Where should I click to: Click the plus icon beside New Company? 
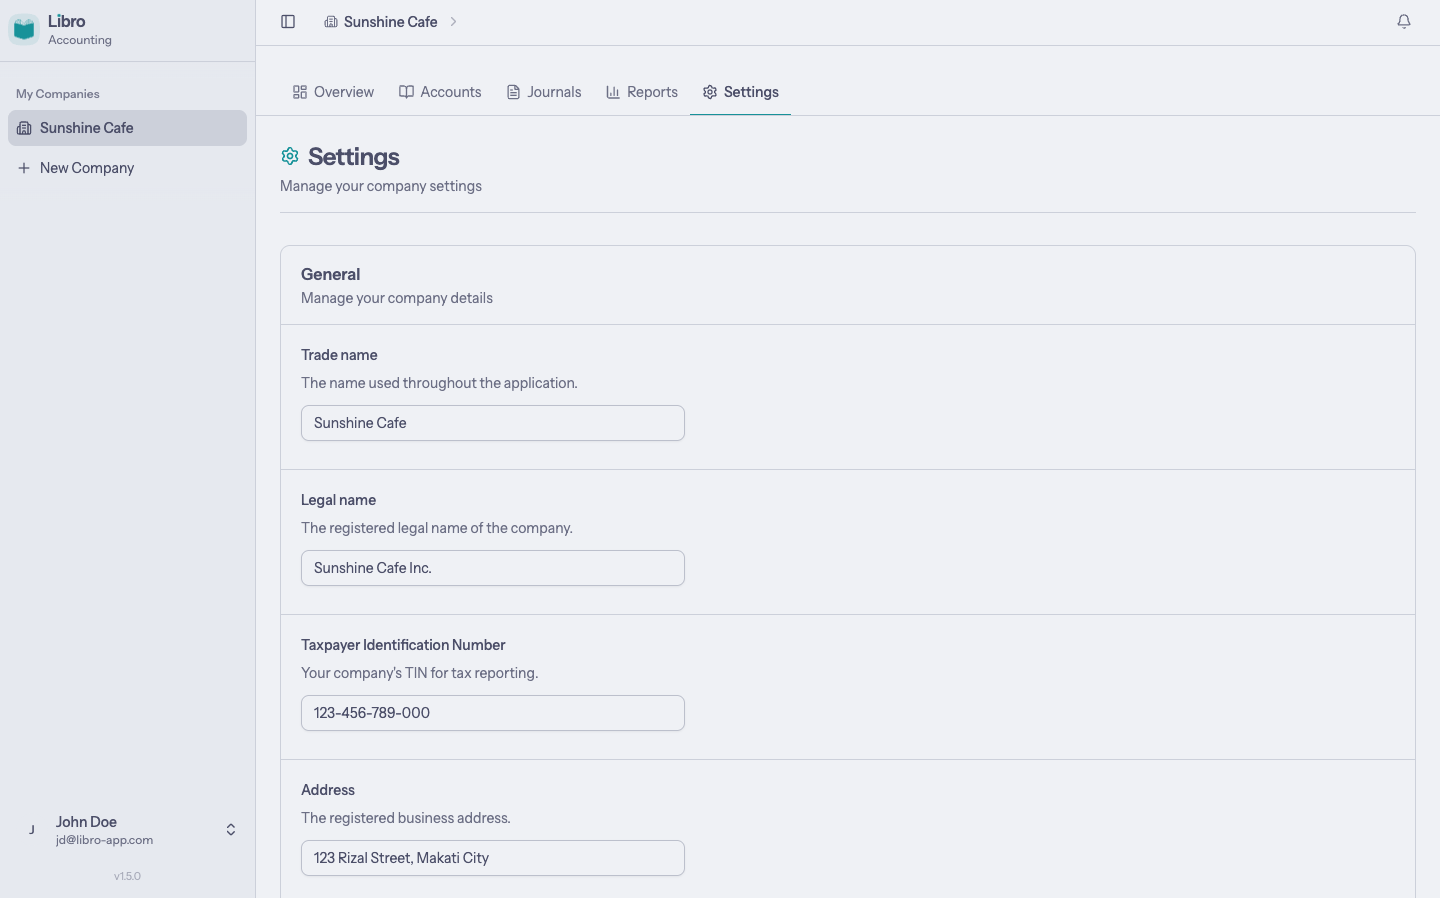(24, 168)
